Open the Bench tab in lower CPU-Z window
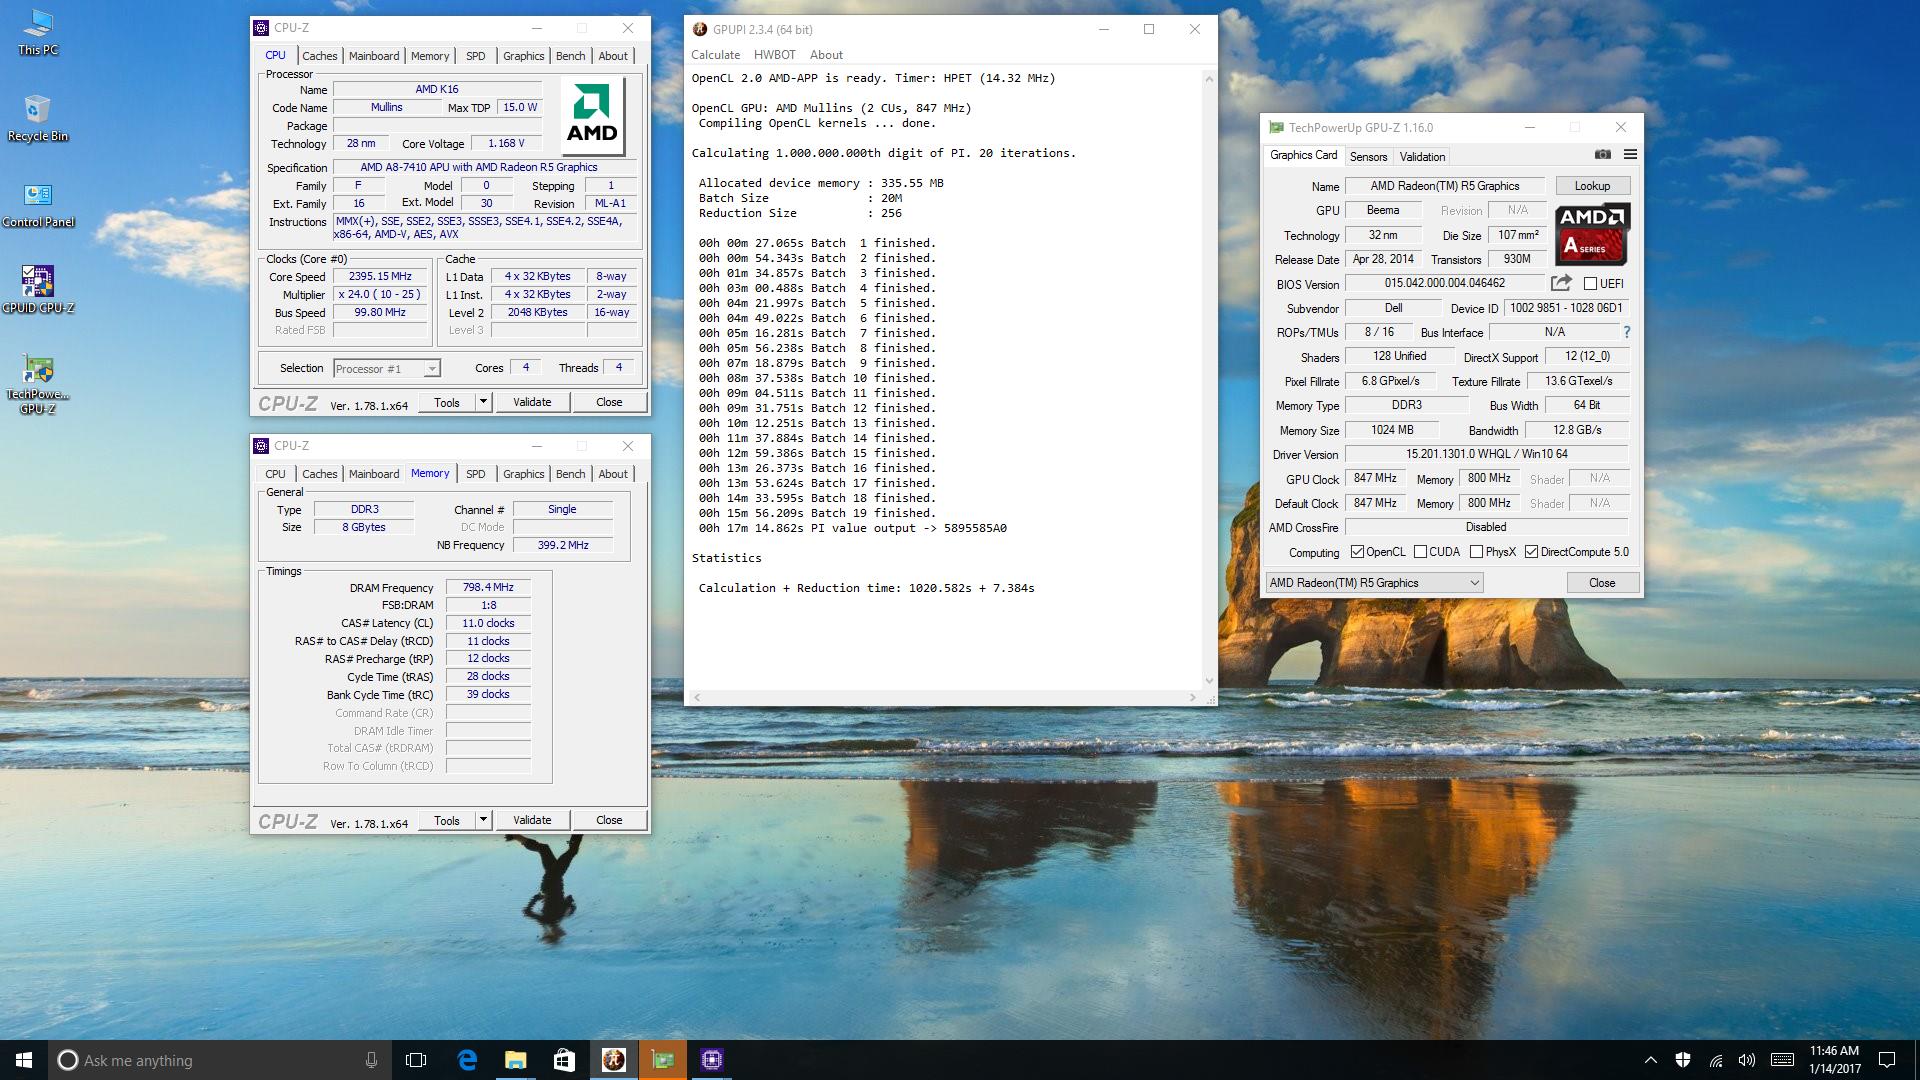 pos(571,474)
